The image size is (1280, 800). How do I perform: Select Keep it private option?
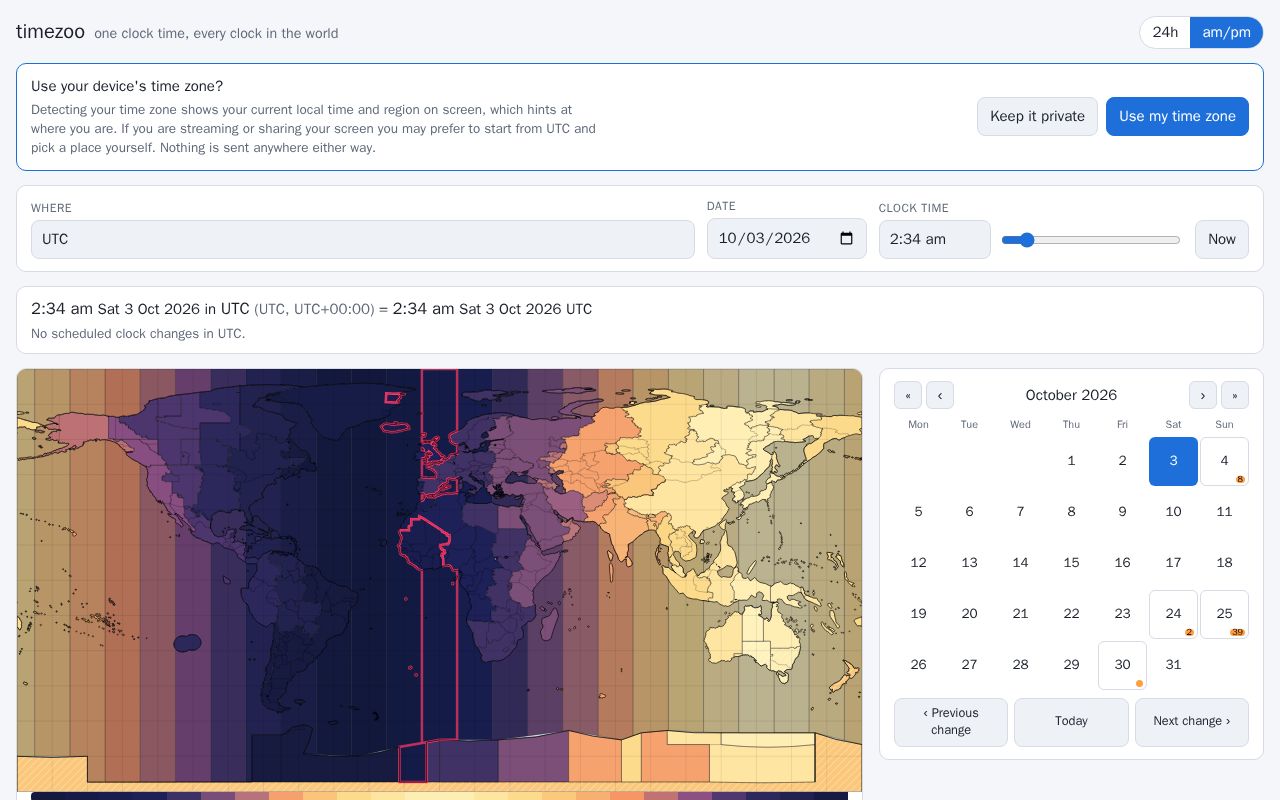click(x=1037, y=116)
